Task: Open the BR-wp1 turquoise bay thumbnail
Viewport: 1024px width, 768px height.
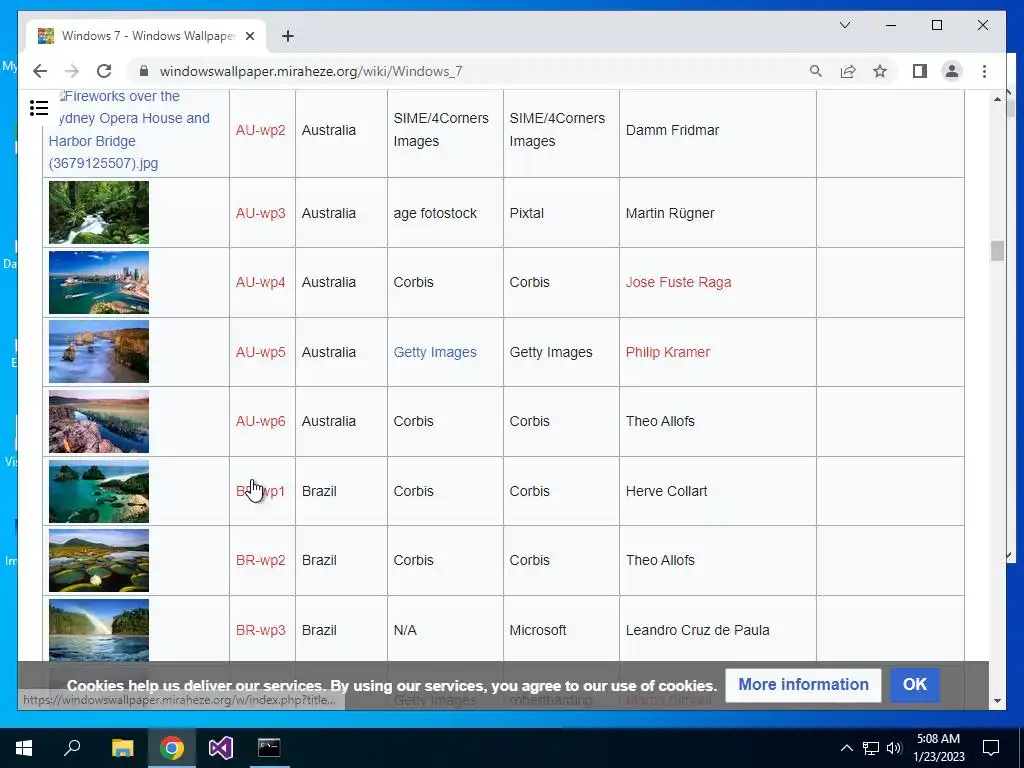Action: [x=99, y=491]
